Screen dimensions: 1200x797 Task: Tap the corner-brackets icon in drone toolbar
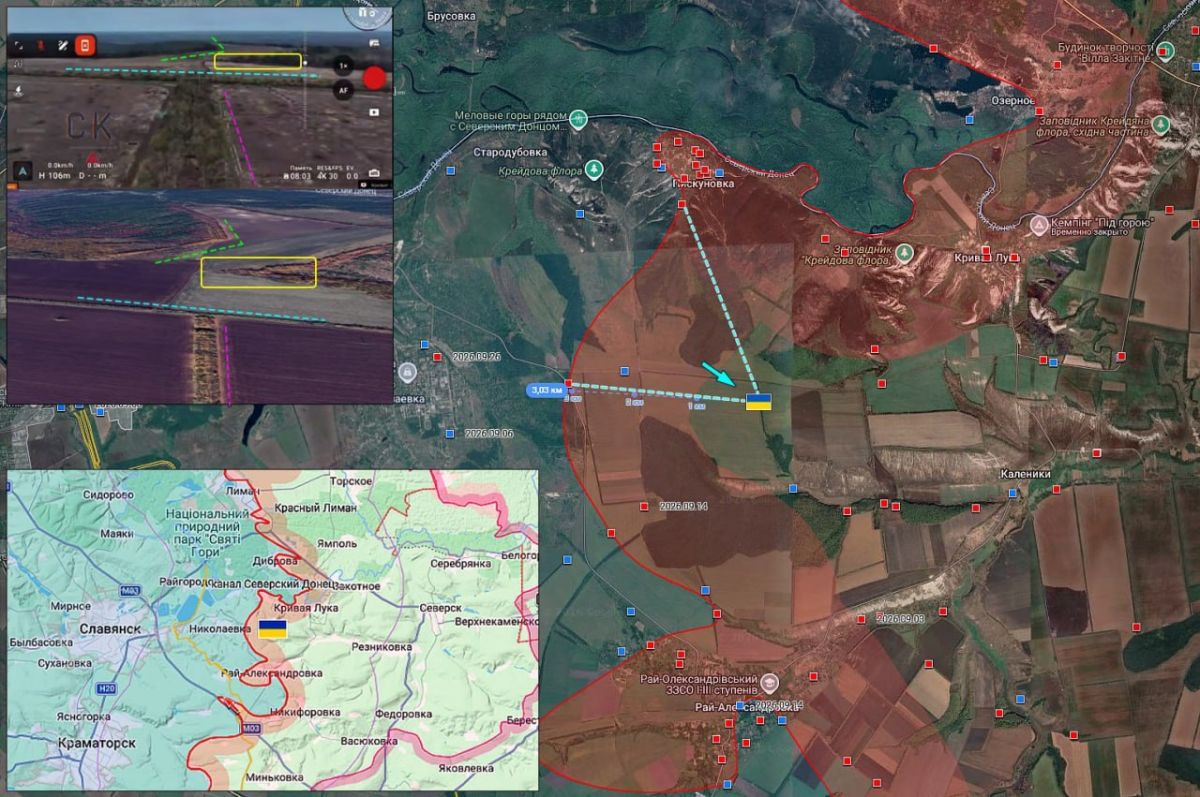point(19,45)
